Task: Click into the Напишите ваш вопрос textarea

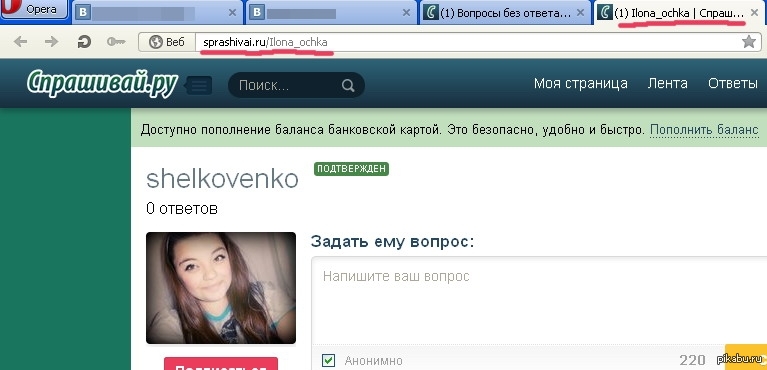Action: pos(538,300)
